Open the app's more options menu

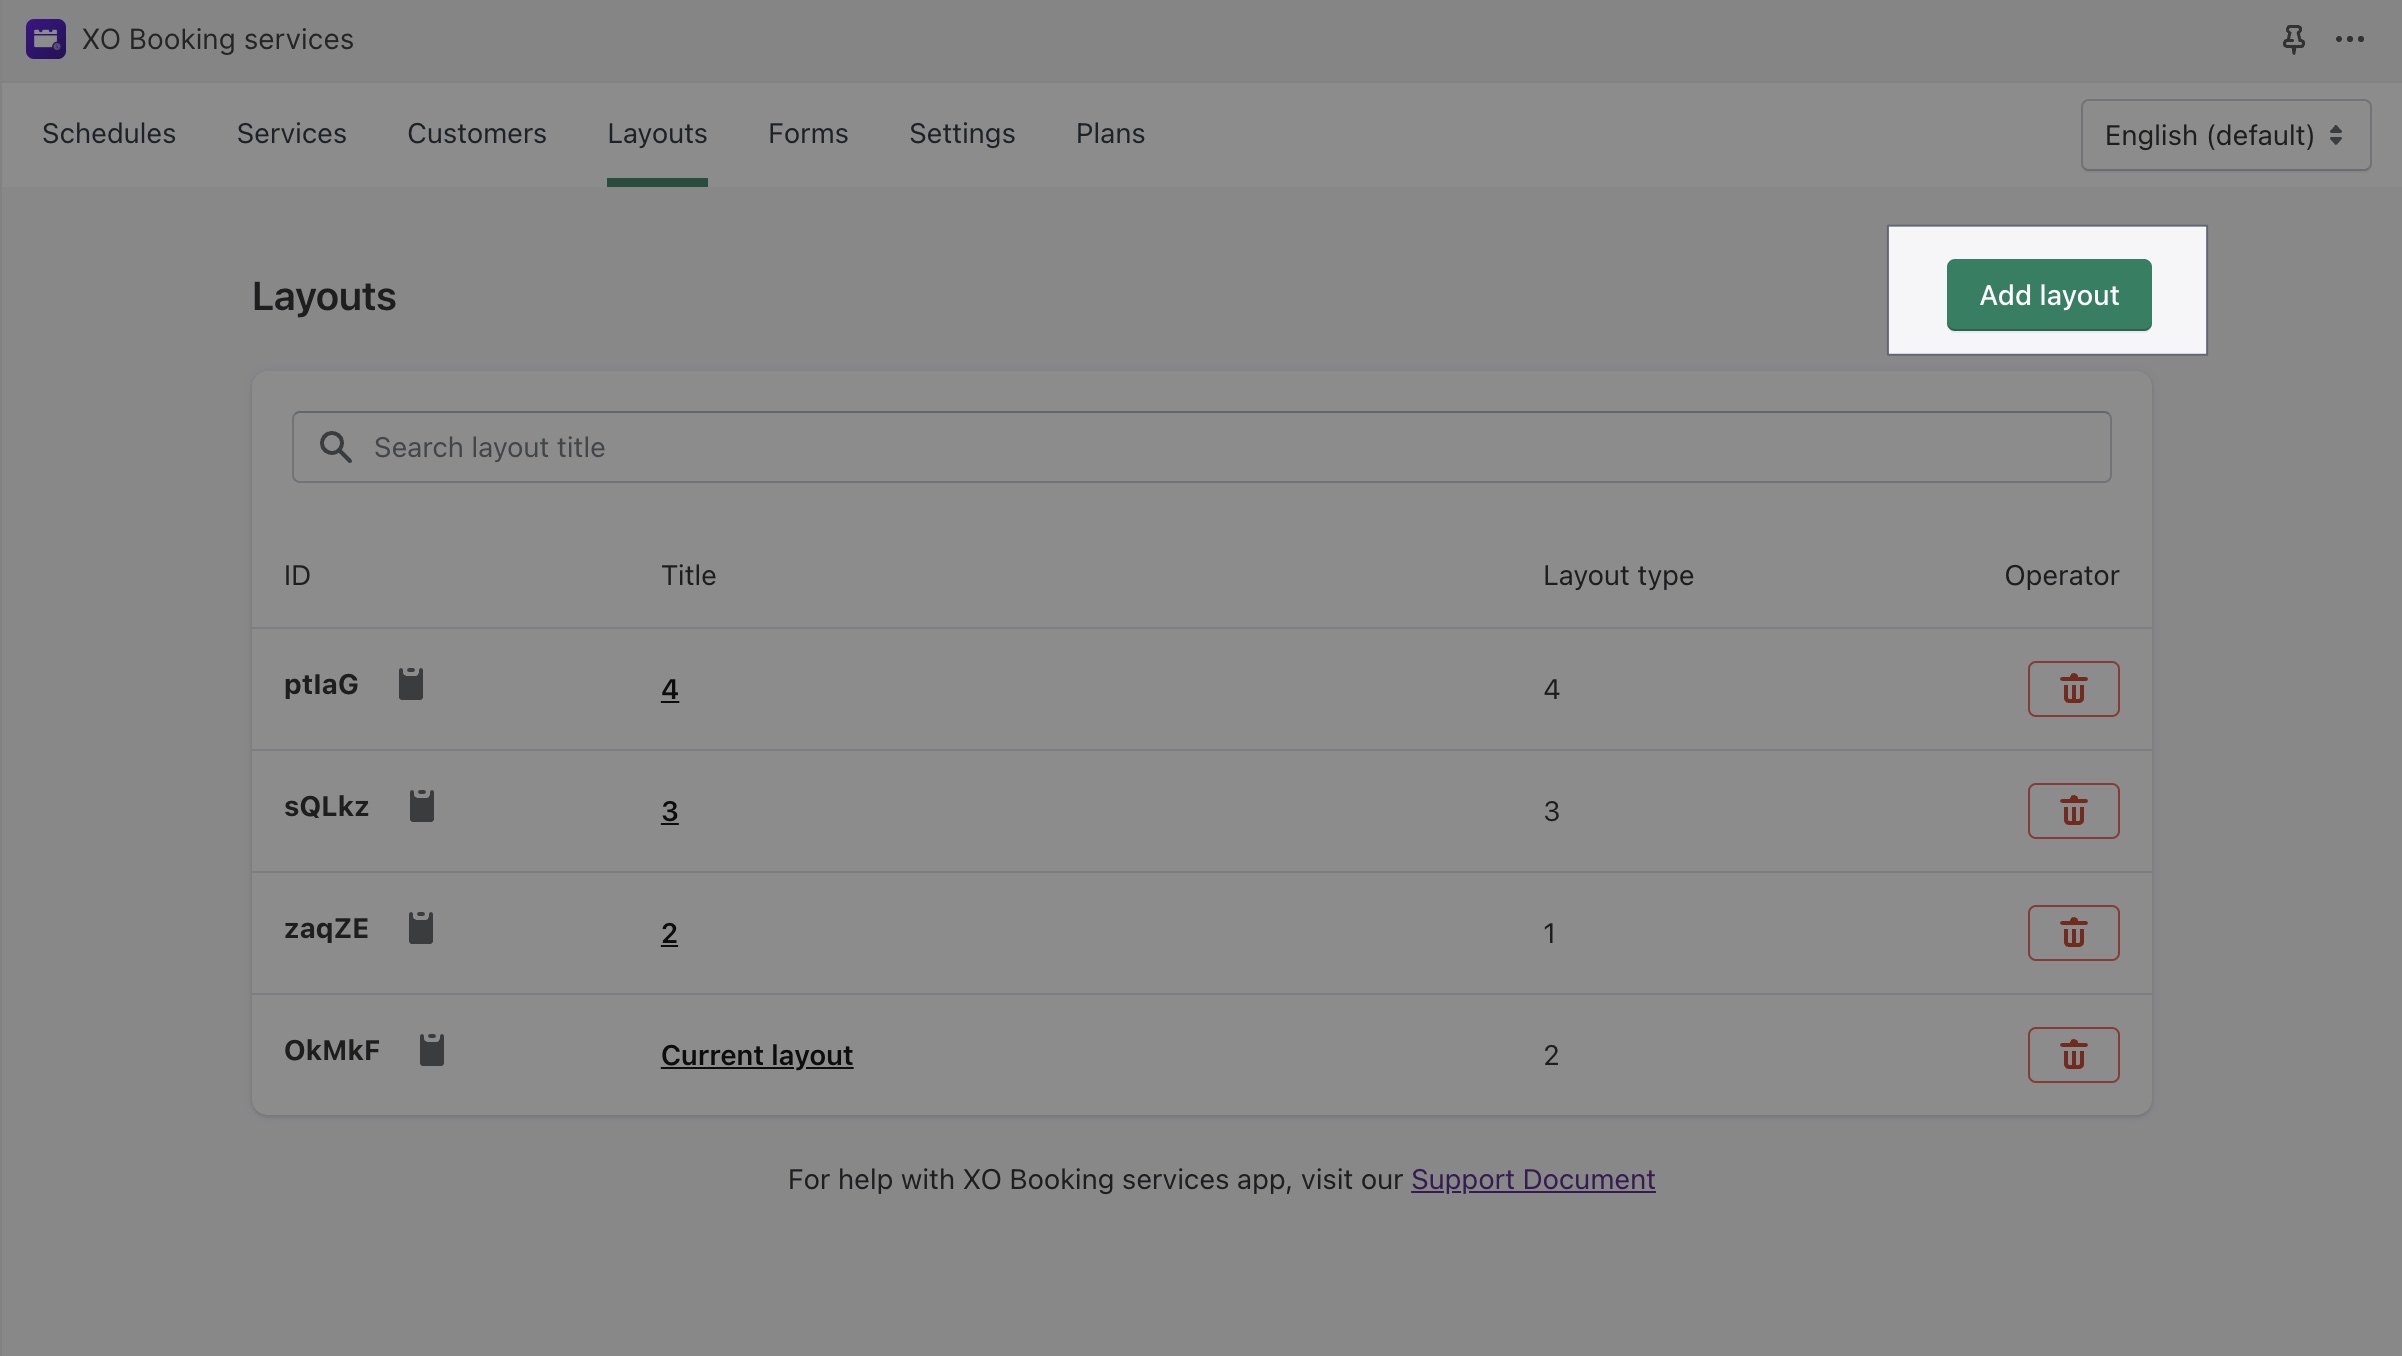(x=2350, y=39)
